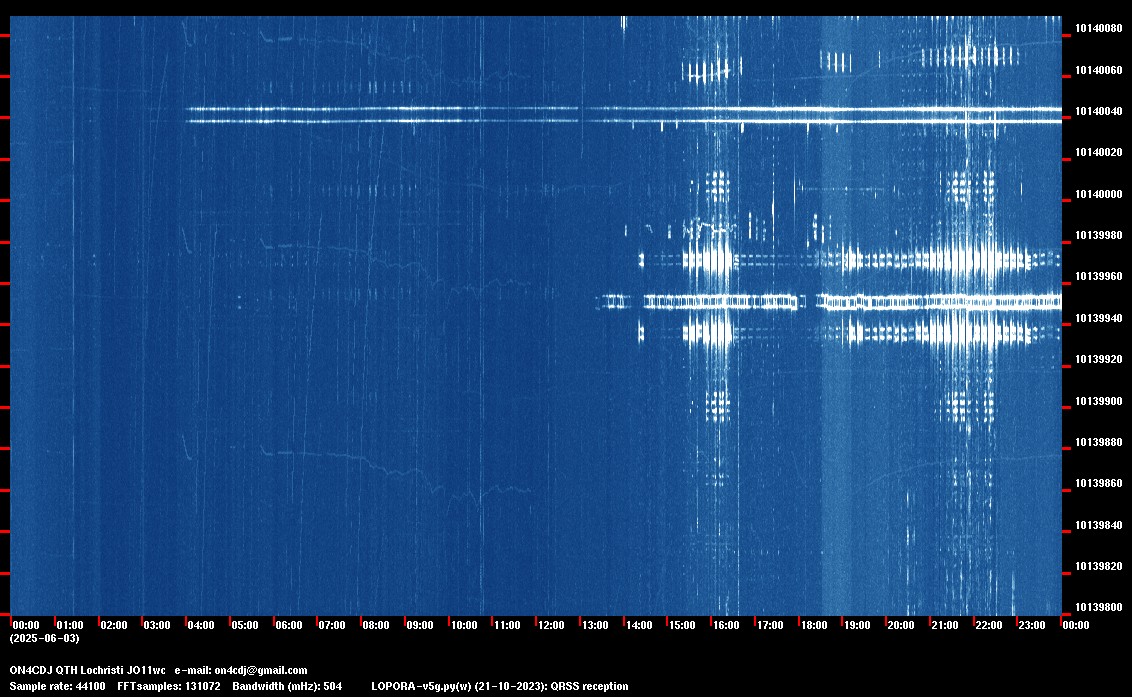Select the 15:00 time axis label
The image size is (1132, 697).
682,625
